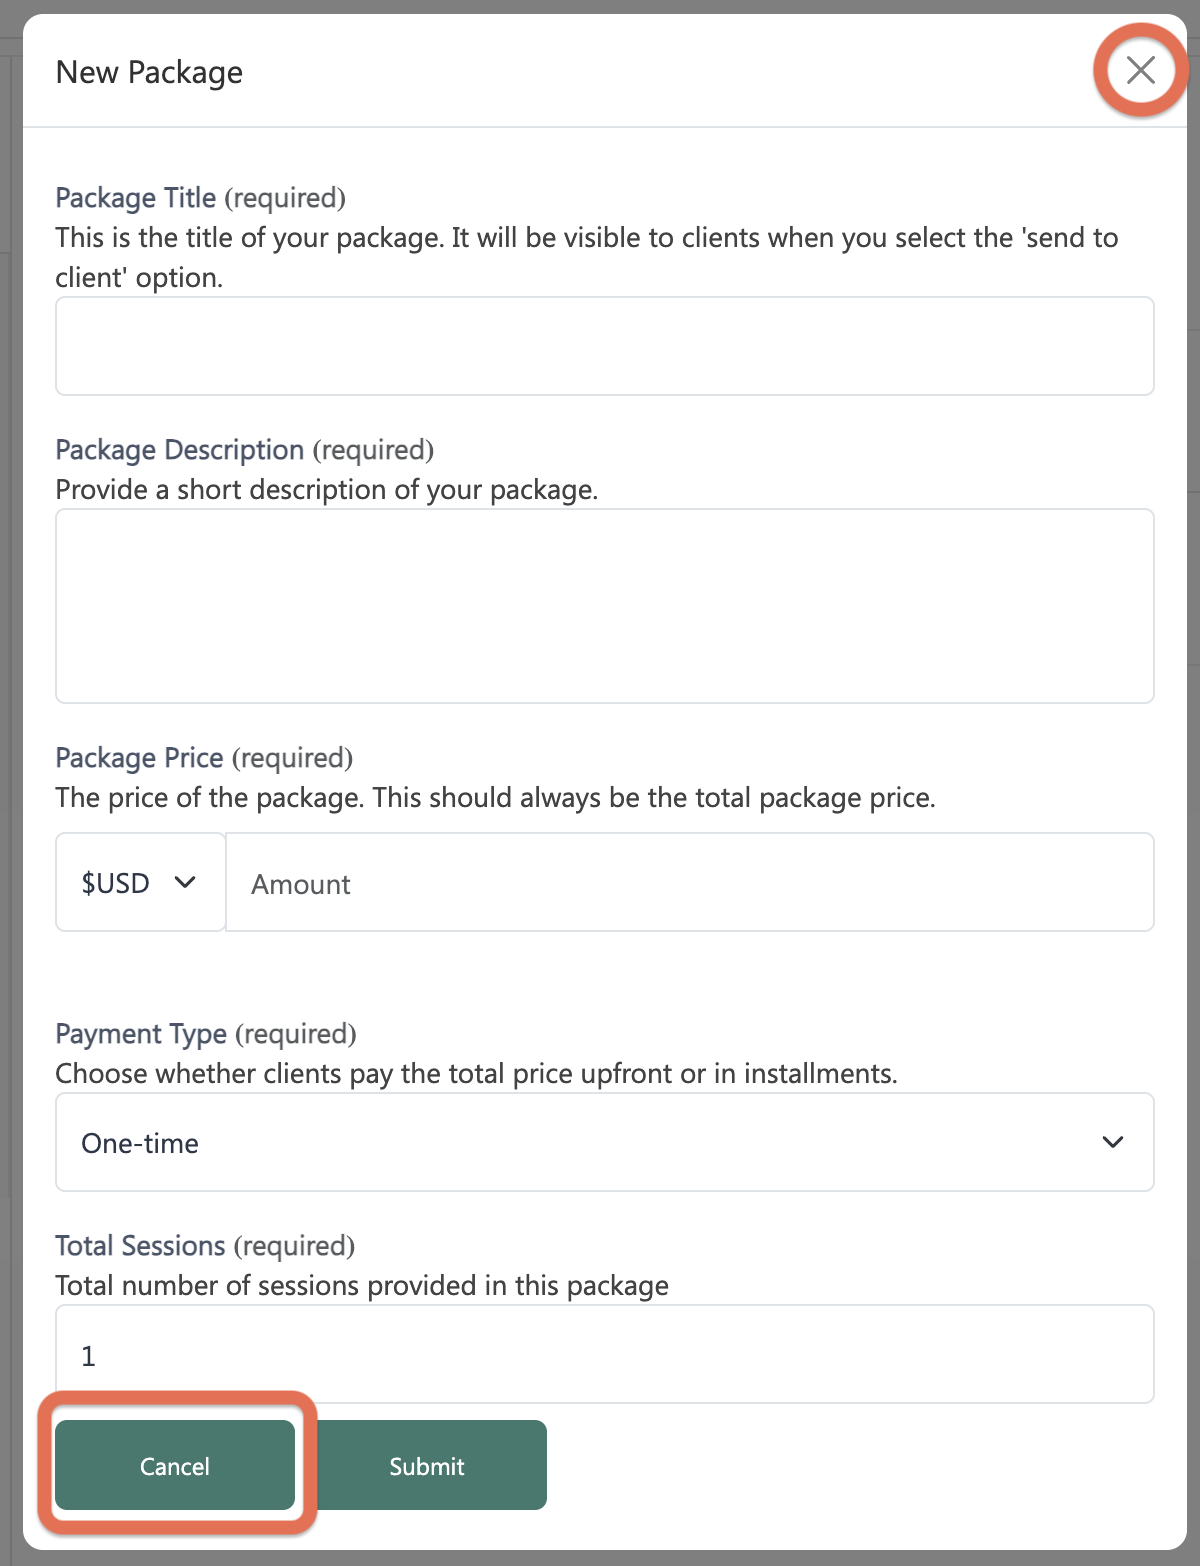Focus the Package Description text area
The image size is (1200, 1566).
click(605, 606)
